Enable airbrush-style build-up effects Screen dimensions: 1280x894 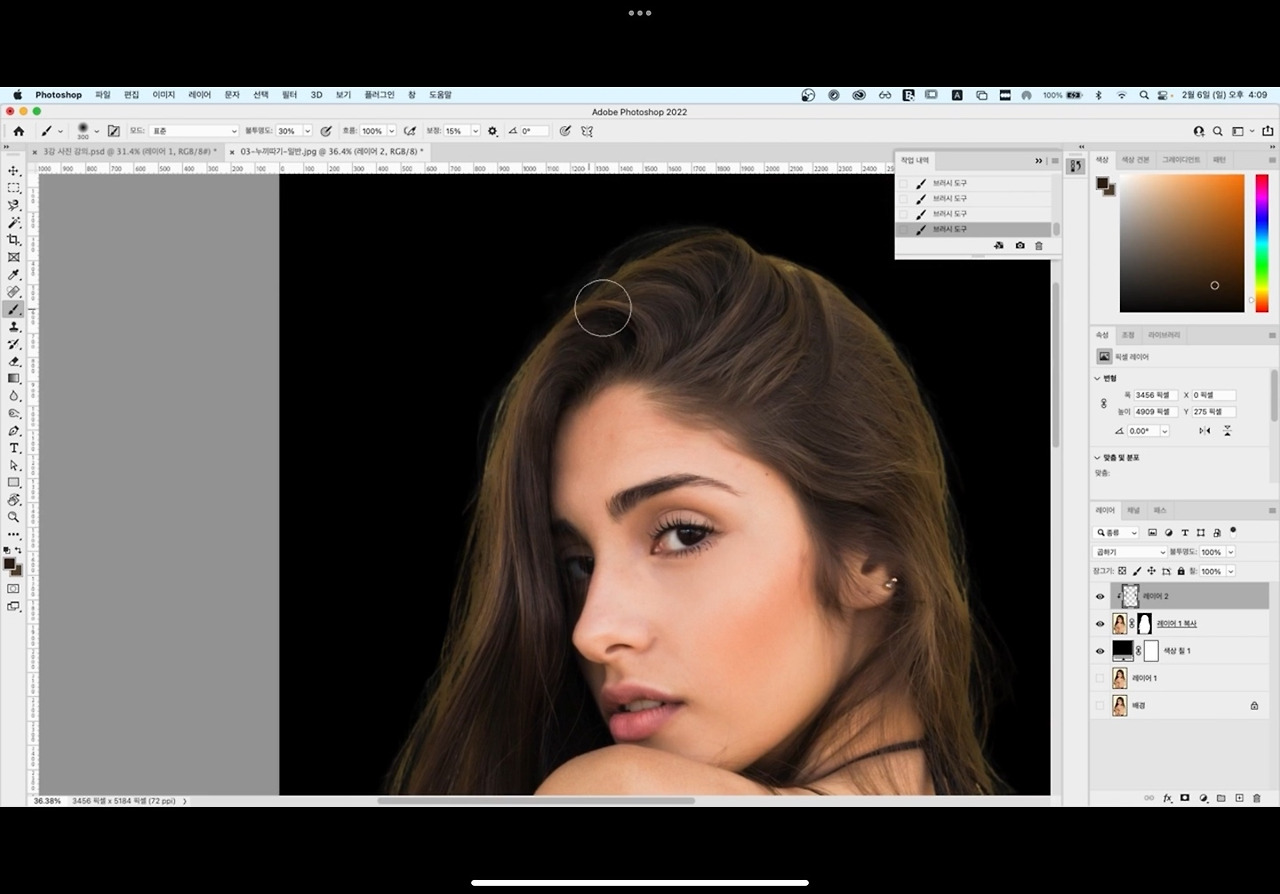click(409, 131)
